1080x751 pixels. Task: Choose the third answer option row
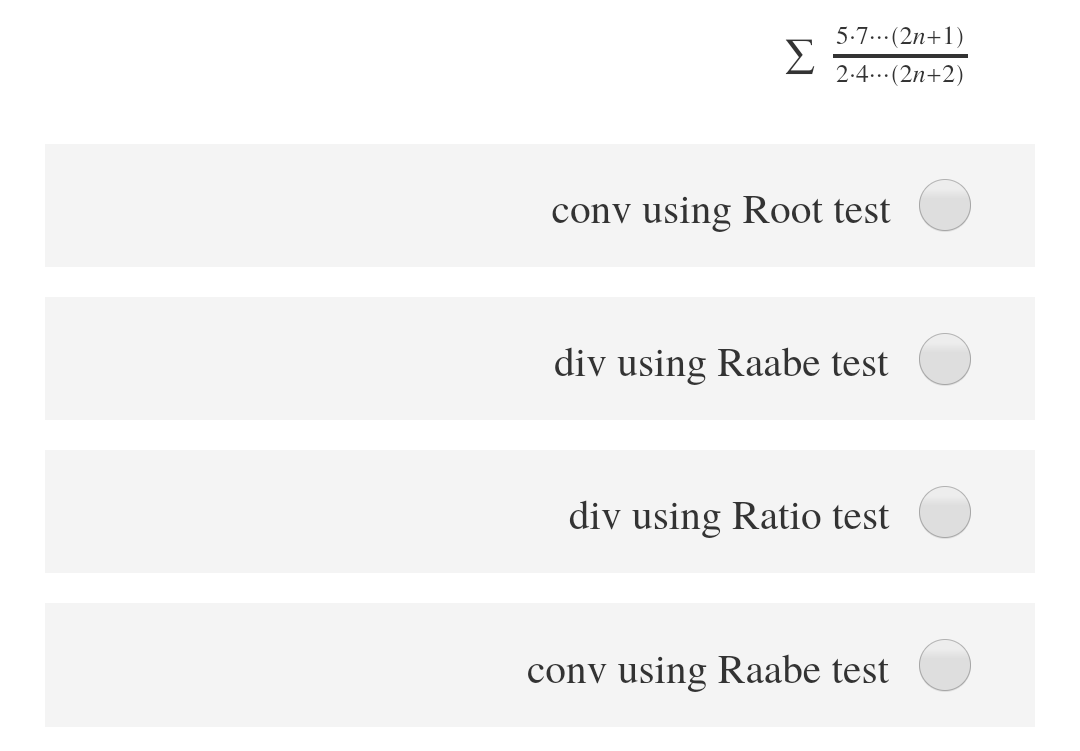[540, 511]
